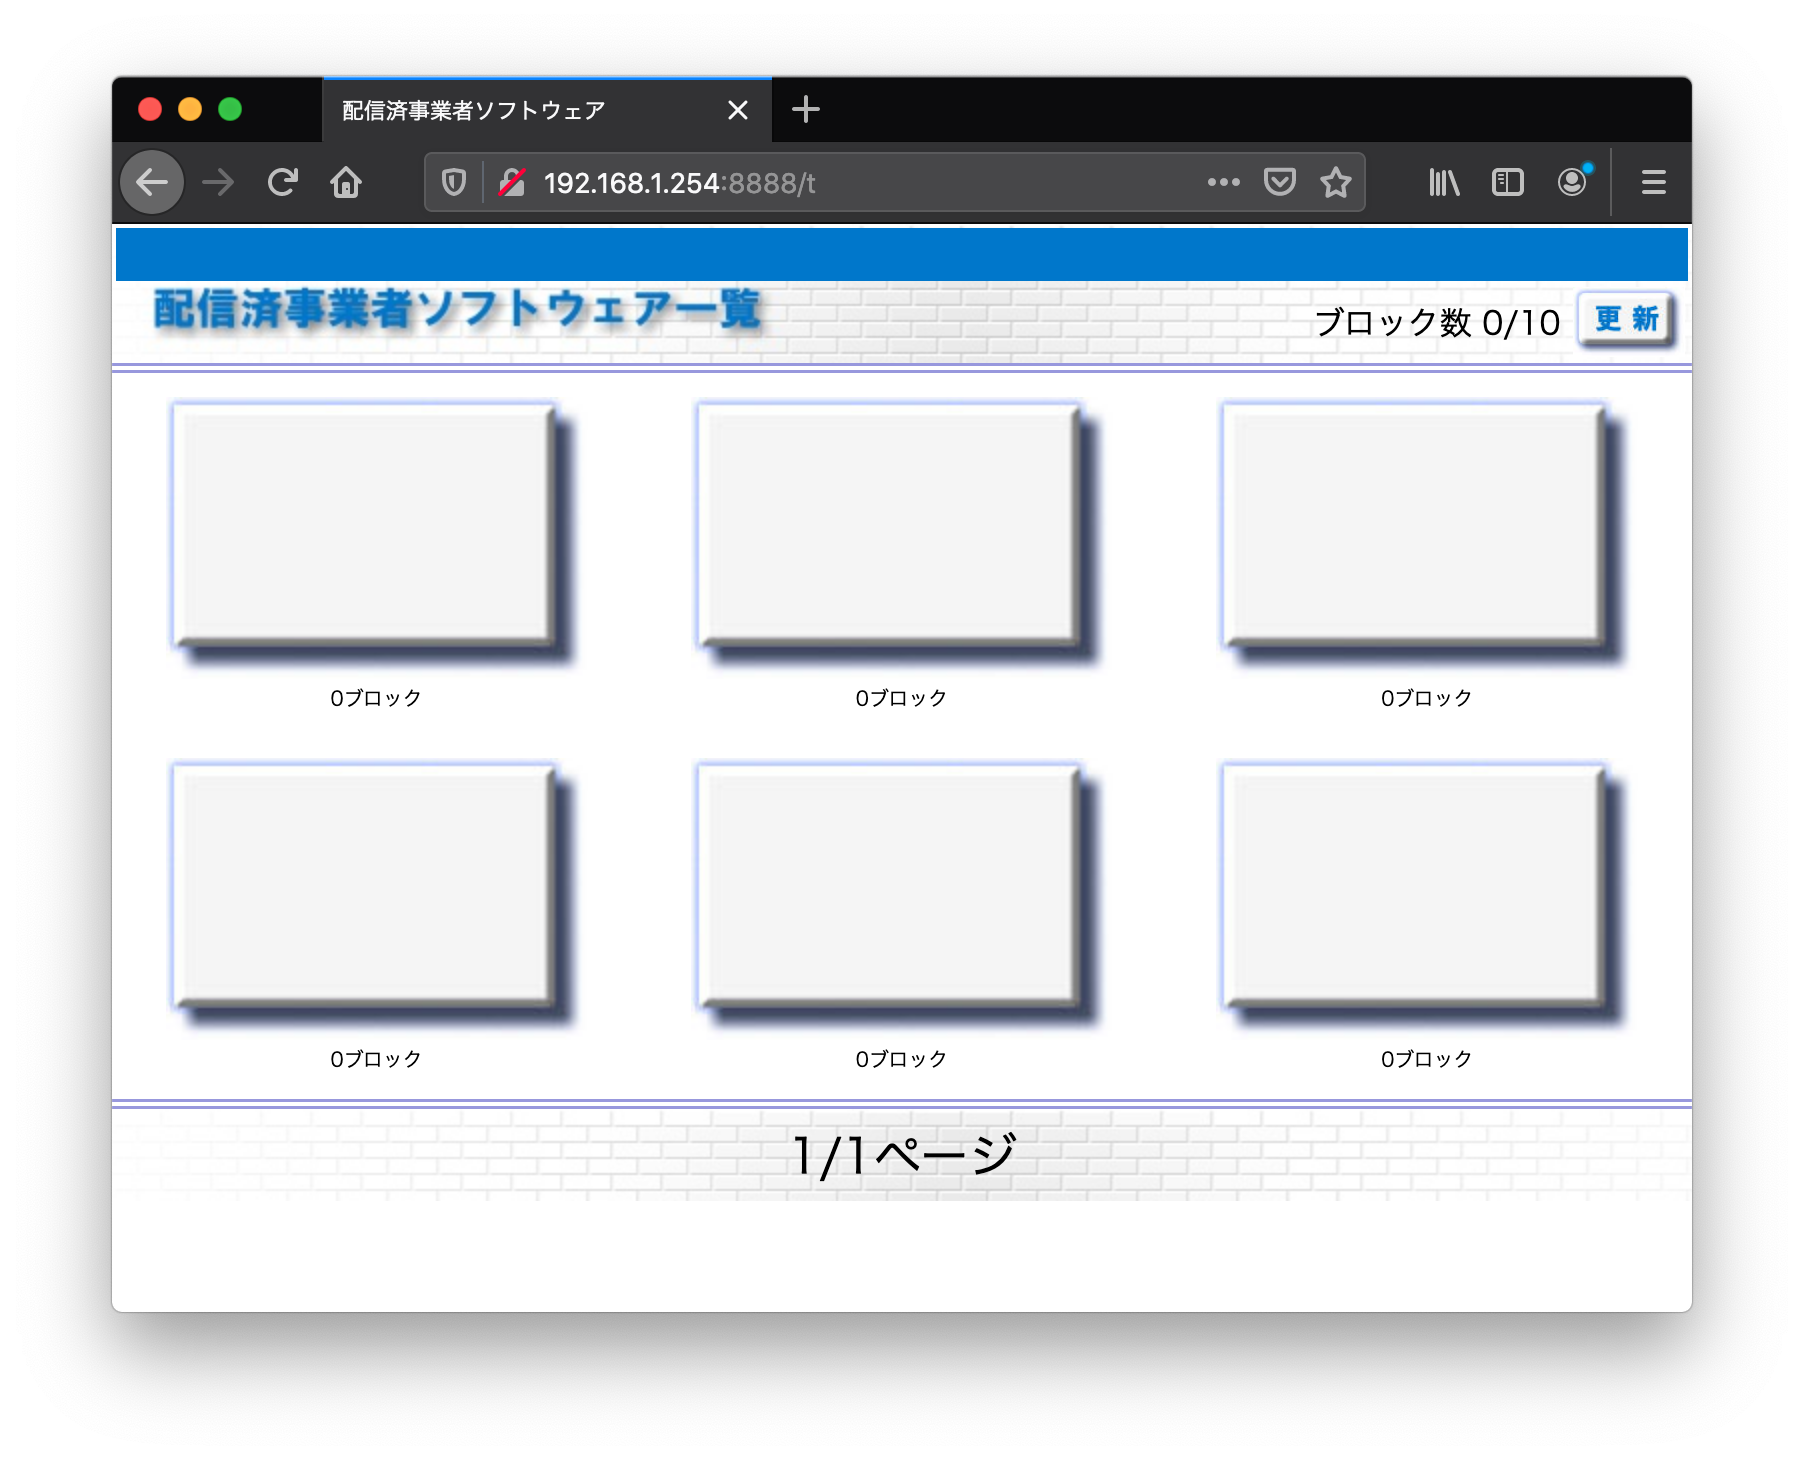Select the first software thumbnail, top row

374,533
